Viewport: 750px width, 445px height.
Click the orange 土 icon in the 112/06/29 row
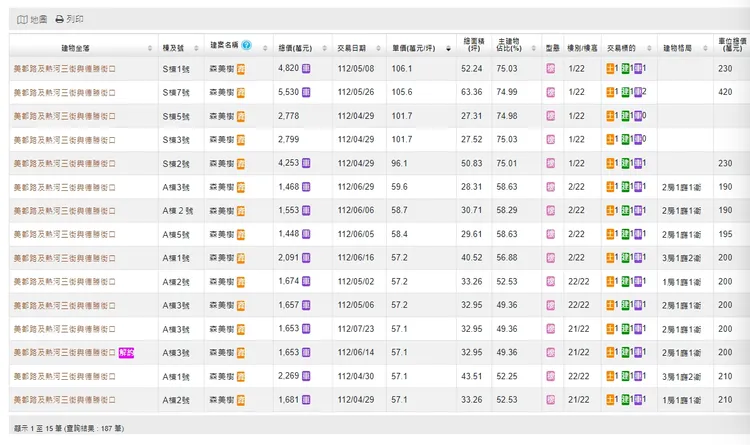(611, 187)
